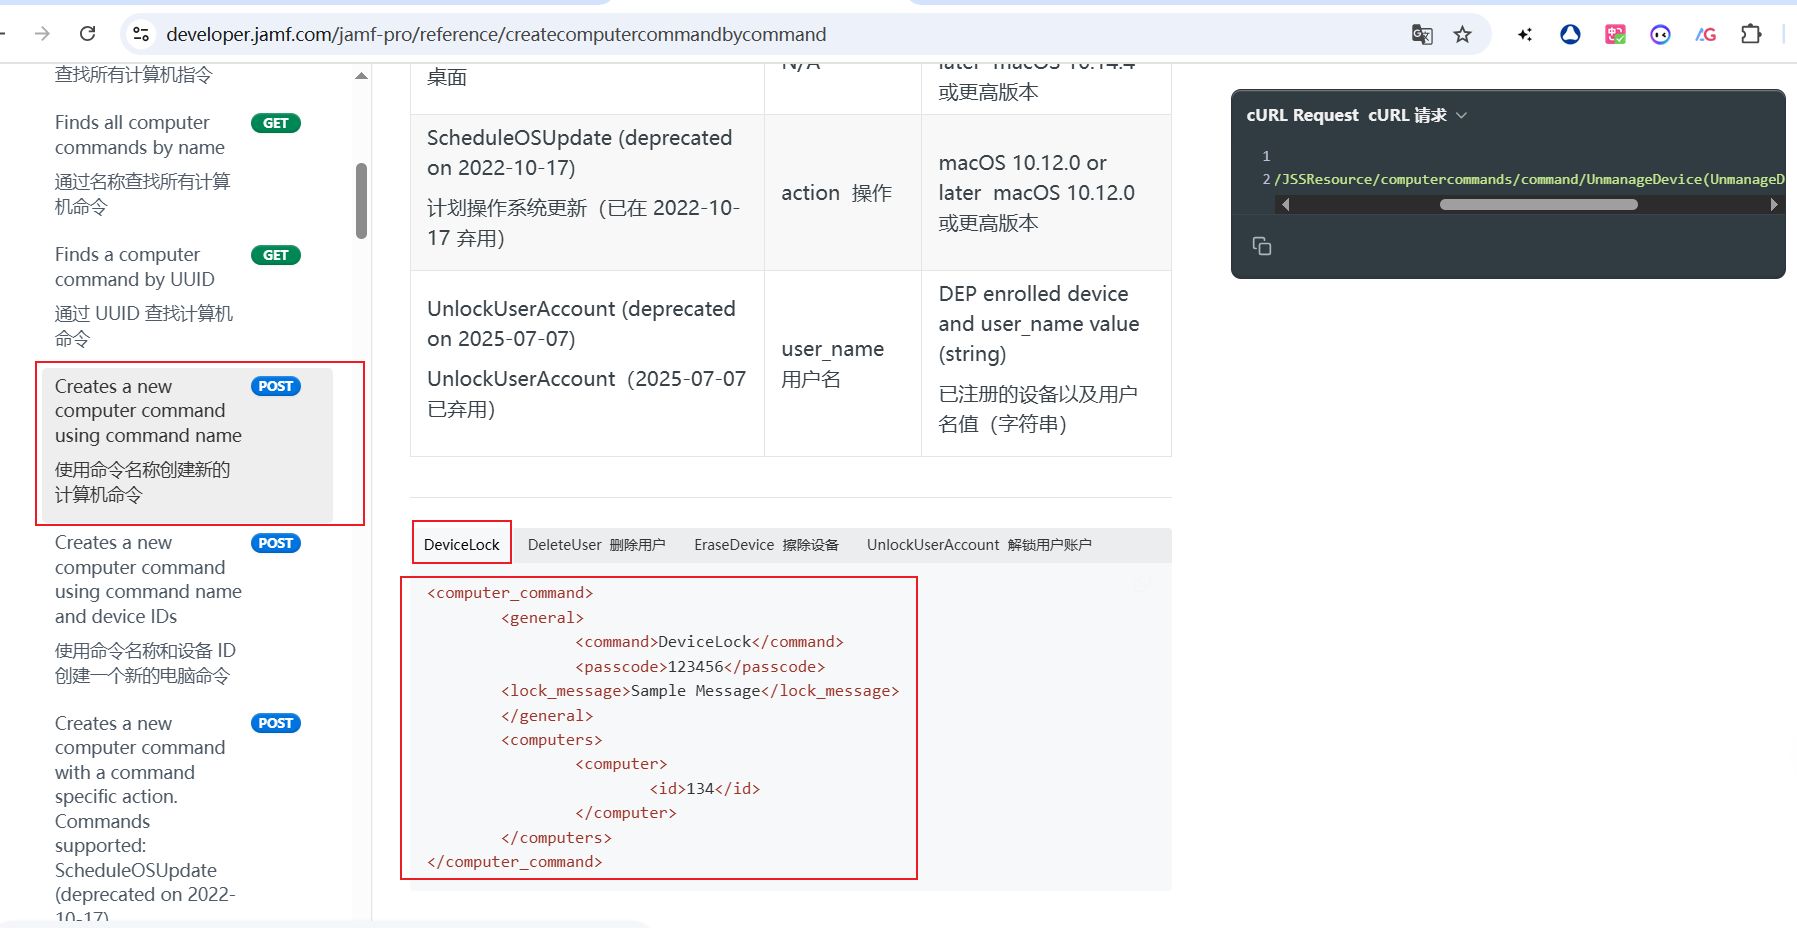The width and height of the screenshot is (1797, 928).
Task: Click the Google Translate icon in address bar
Action: (1421, 35)
